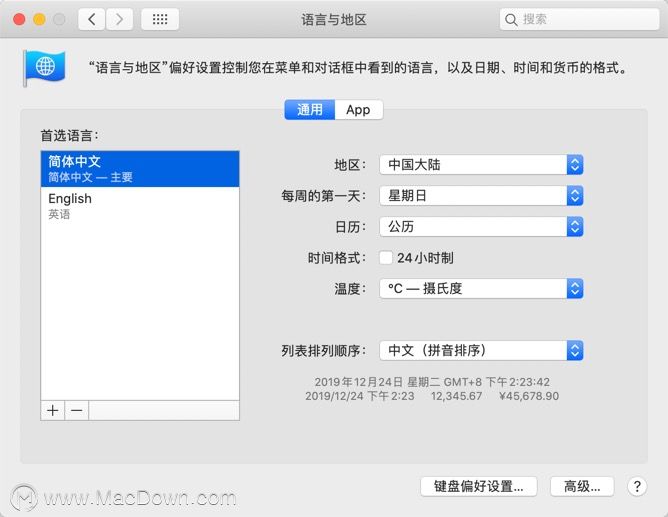Show all preferences via the grid icon
This screenshot has width=668, height=517.
coord(160,19)
